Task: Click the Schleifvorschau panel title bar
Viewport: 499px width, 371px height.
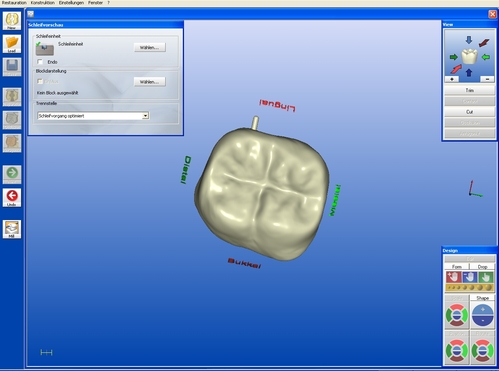Action: (x=105, y=25)
